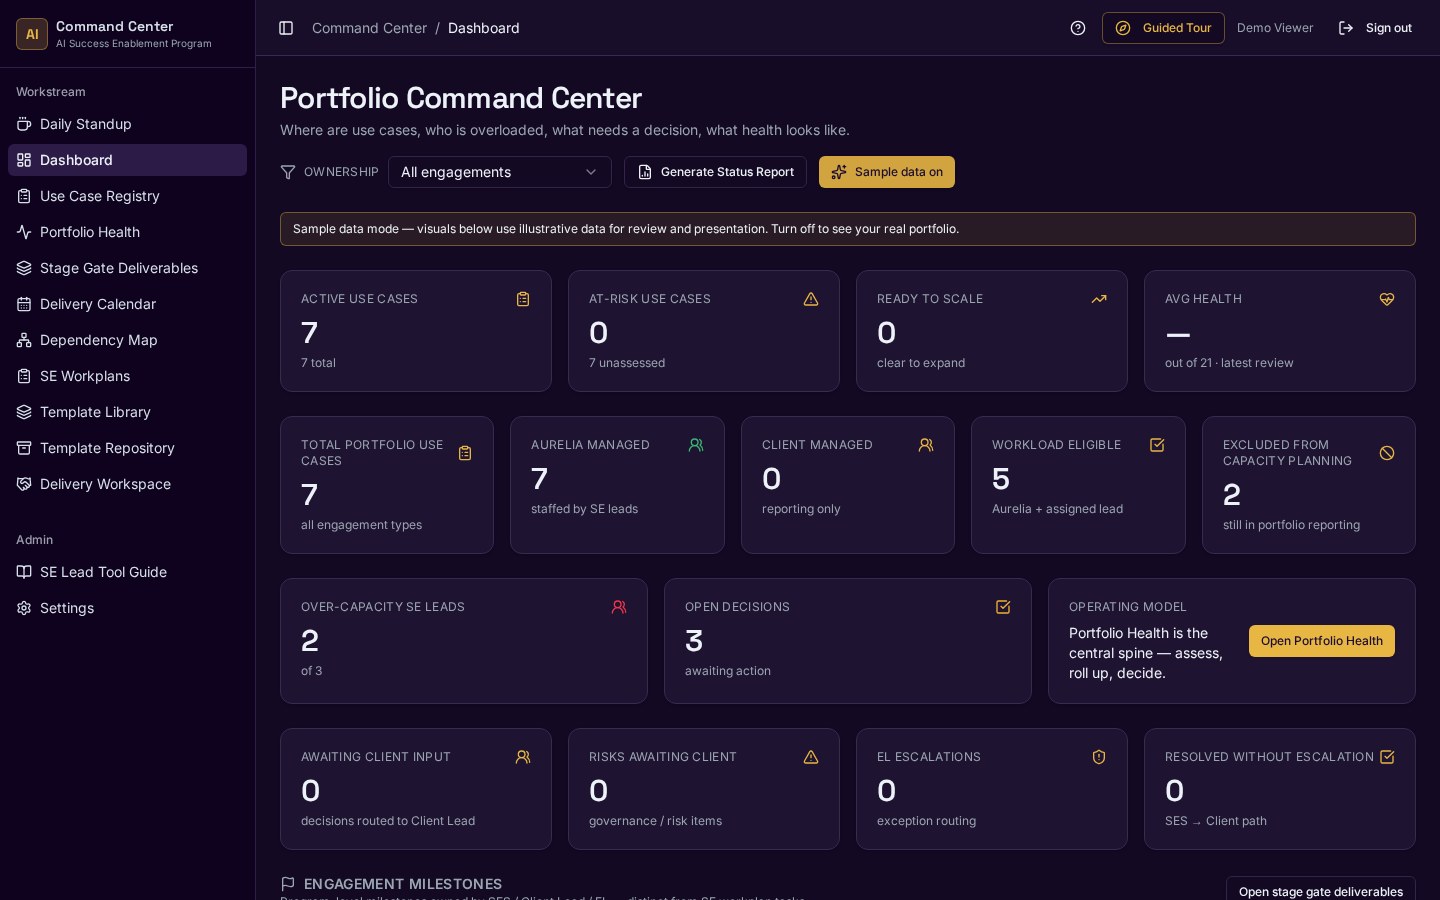Click the Excluded from Capacity Planning ban icon

click(x=1387, y=453)
